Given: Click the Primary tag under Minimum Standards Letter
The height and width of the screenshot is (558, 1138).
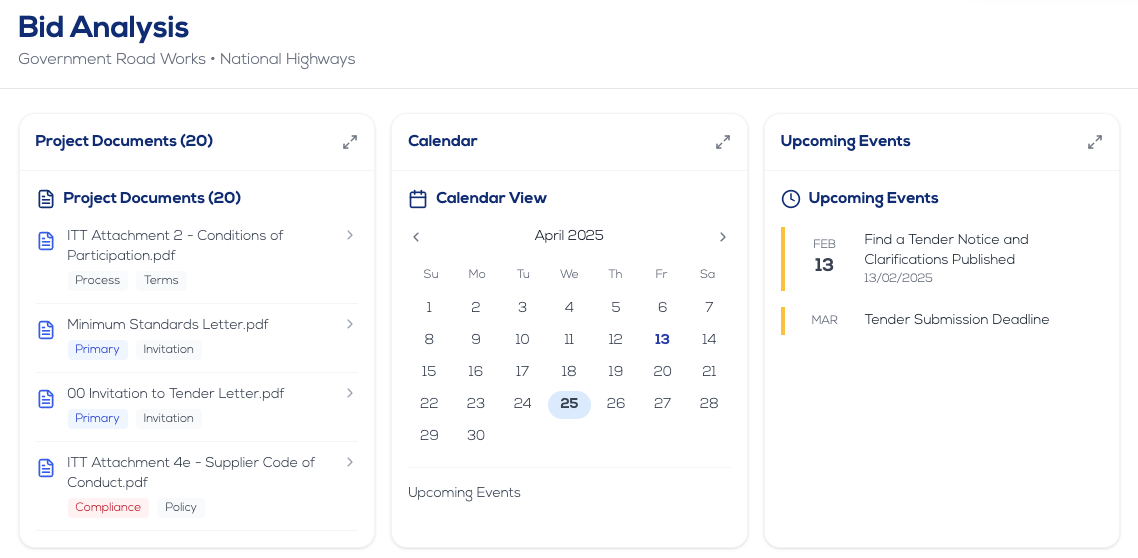Looking at the screenshot, I should coord(97,349).
